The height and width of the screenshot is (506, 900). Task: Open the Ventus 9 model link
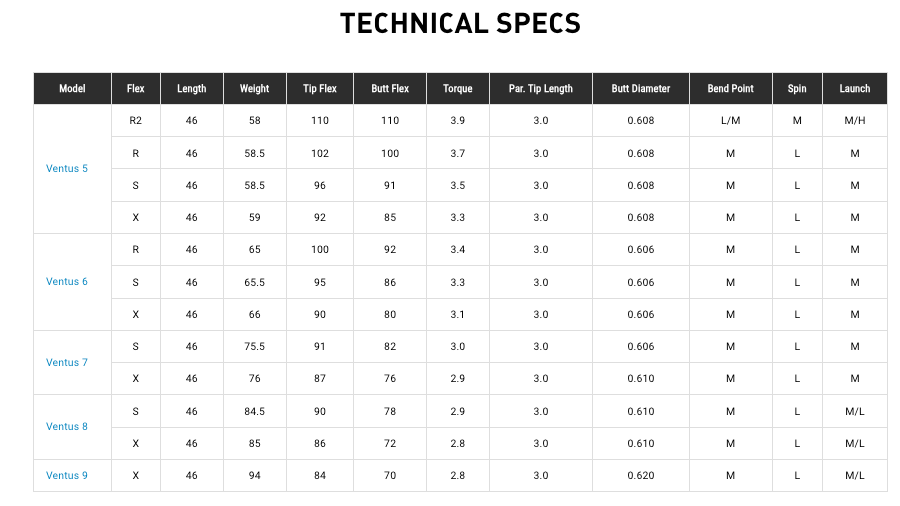coord(67,476)
